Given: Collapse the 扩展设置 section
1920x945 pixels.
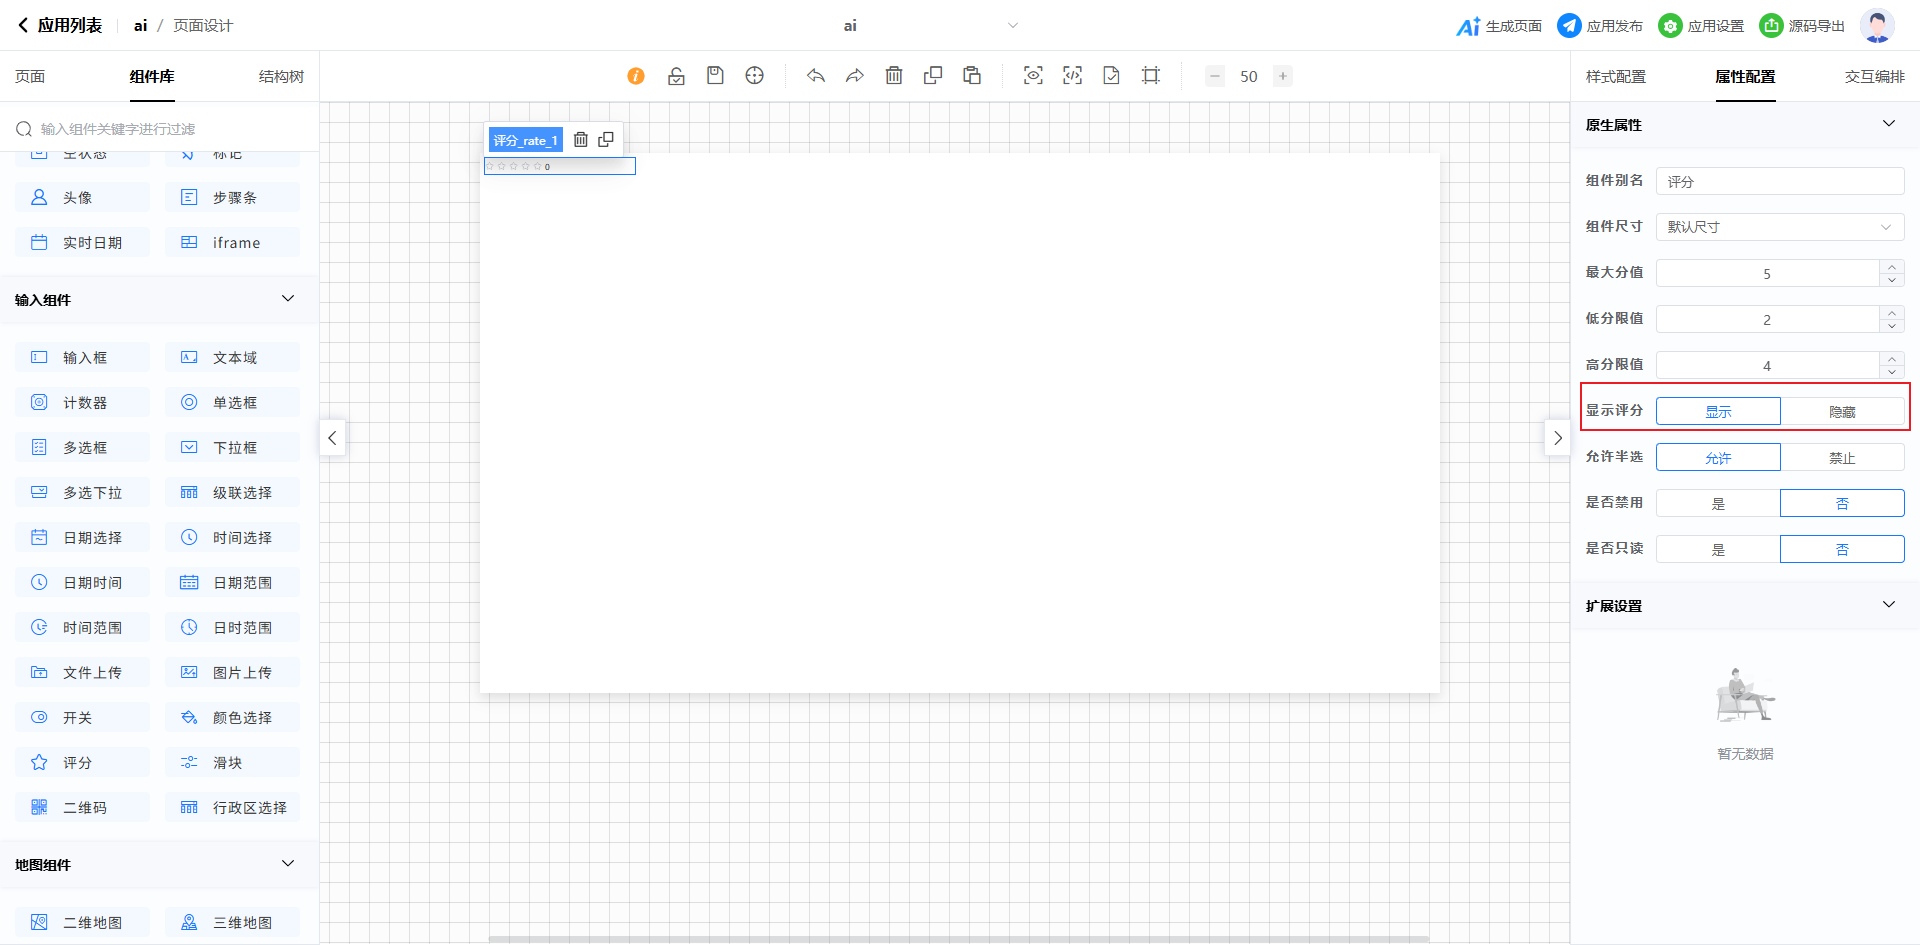Looking at the screenshot, I should click(1888, 605).
